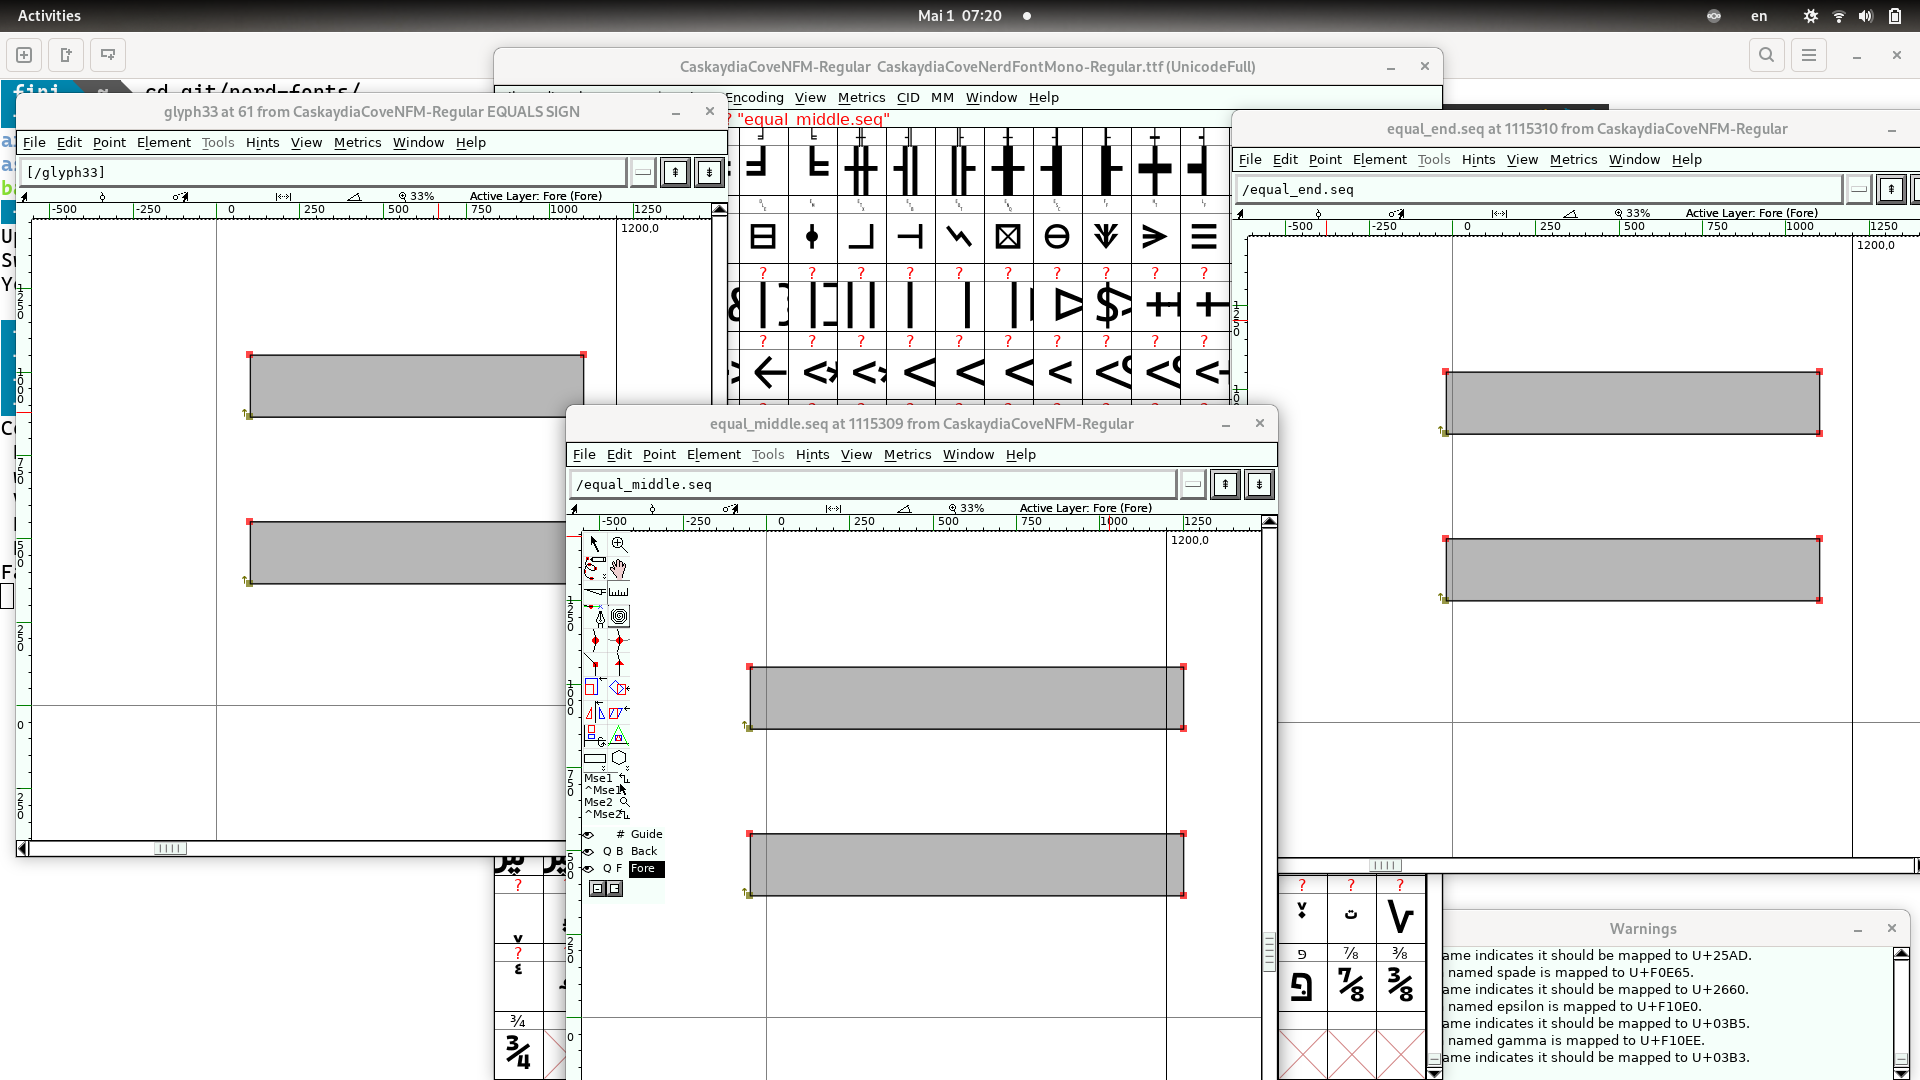The height and width of the screenshot is (1080, 1920).
Task: Toggle Fore layer visibility eye
Action: click(588, 869)
